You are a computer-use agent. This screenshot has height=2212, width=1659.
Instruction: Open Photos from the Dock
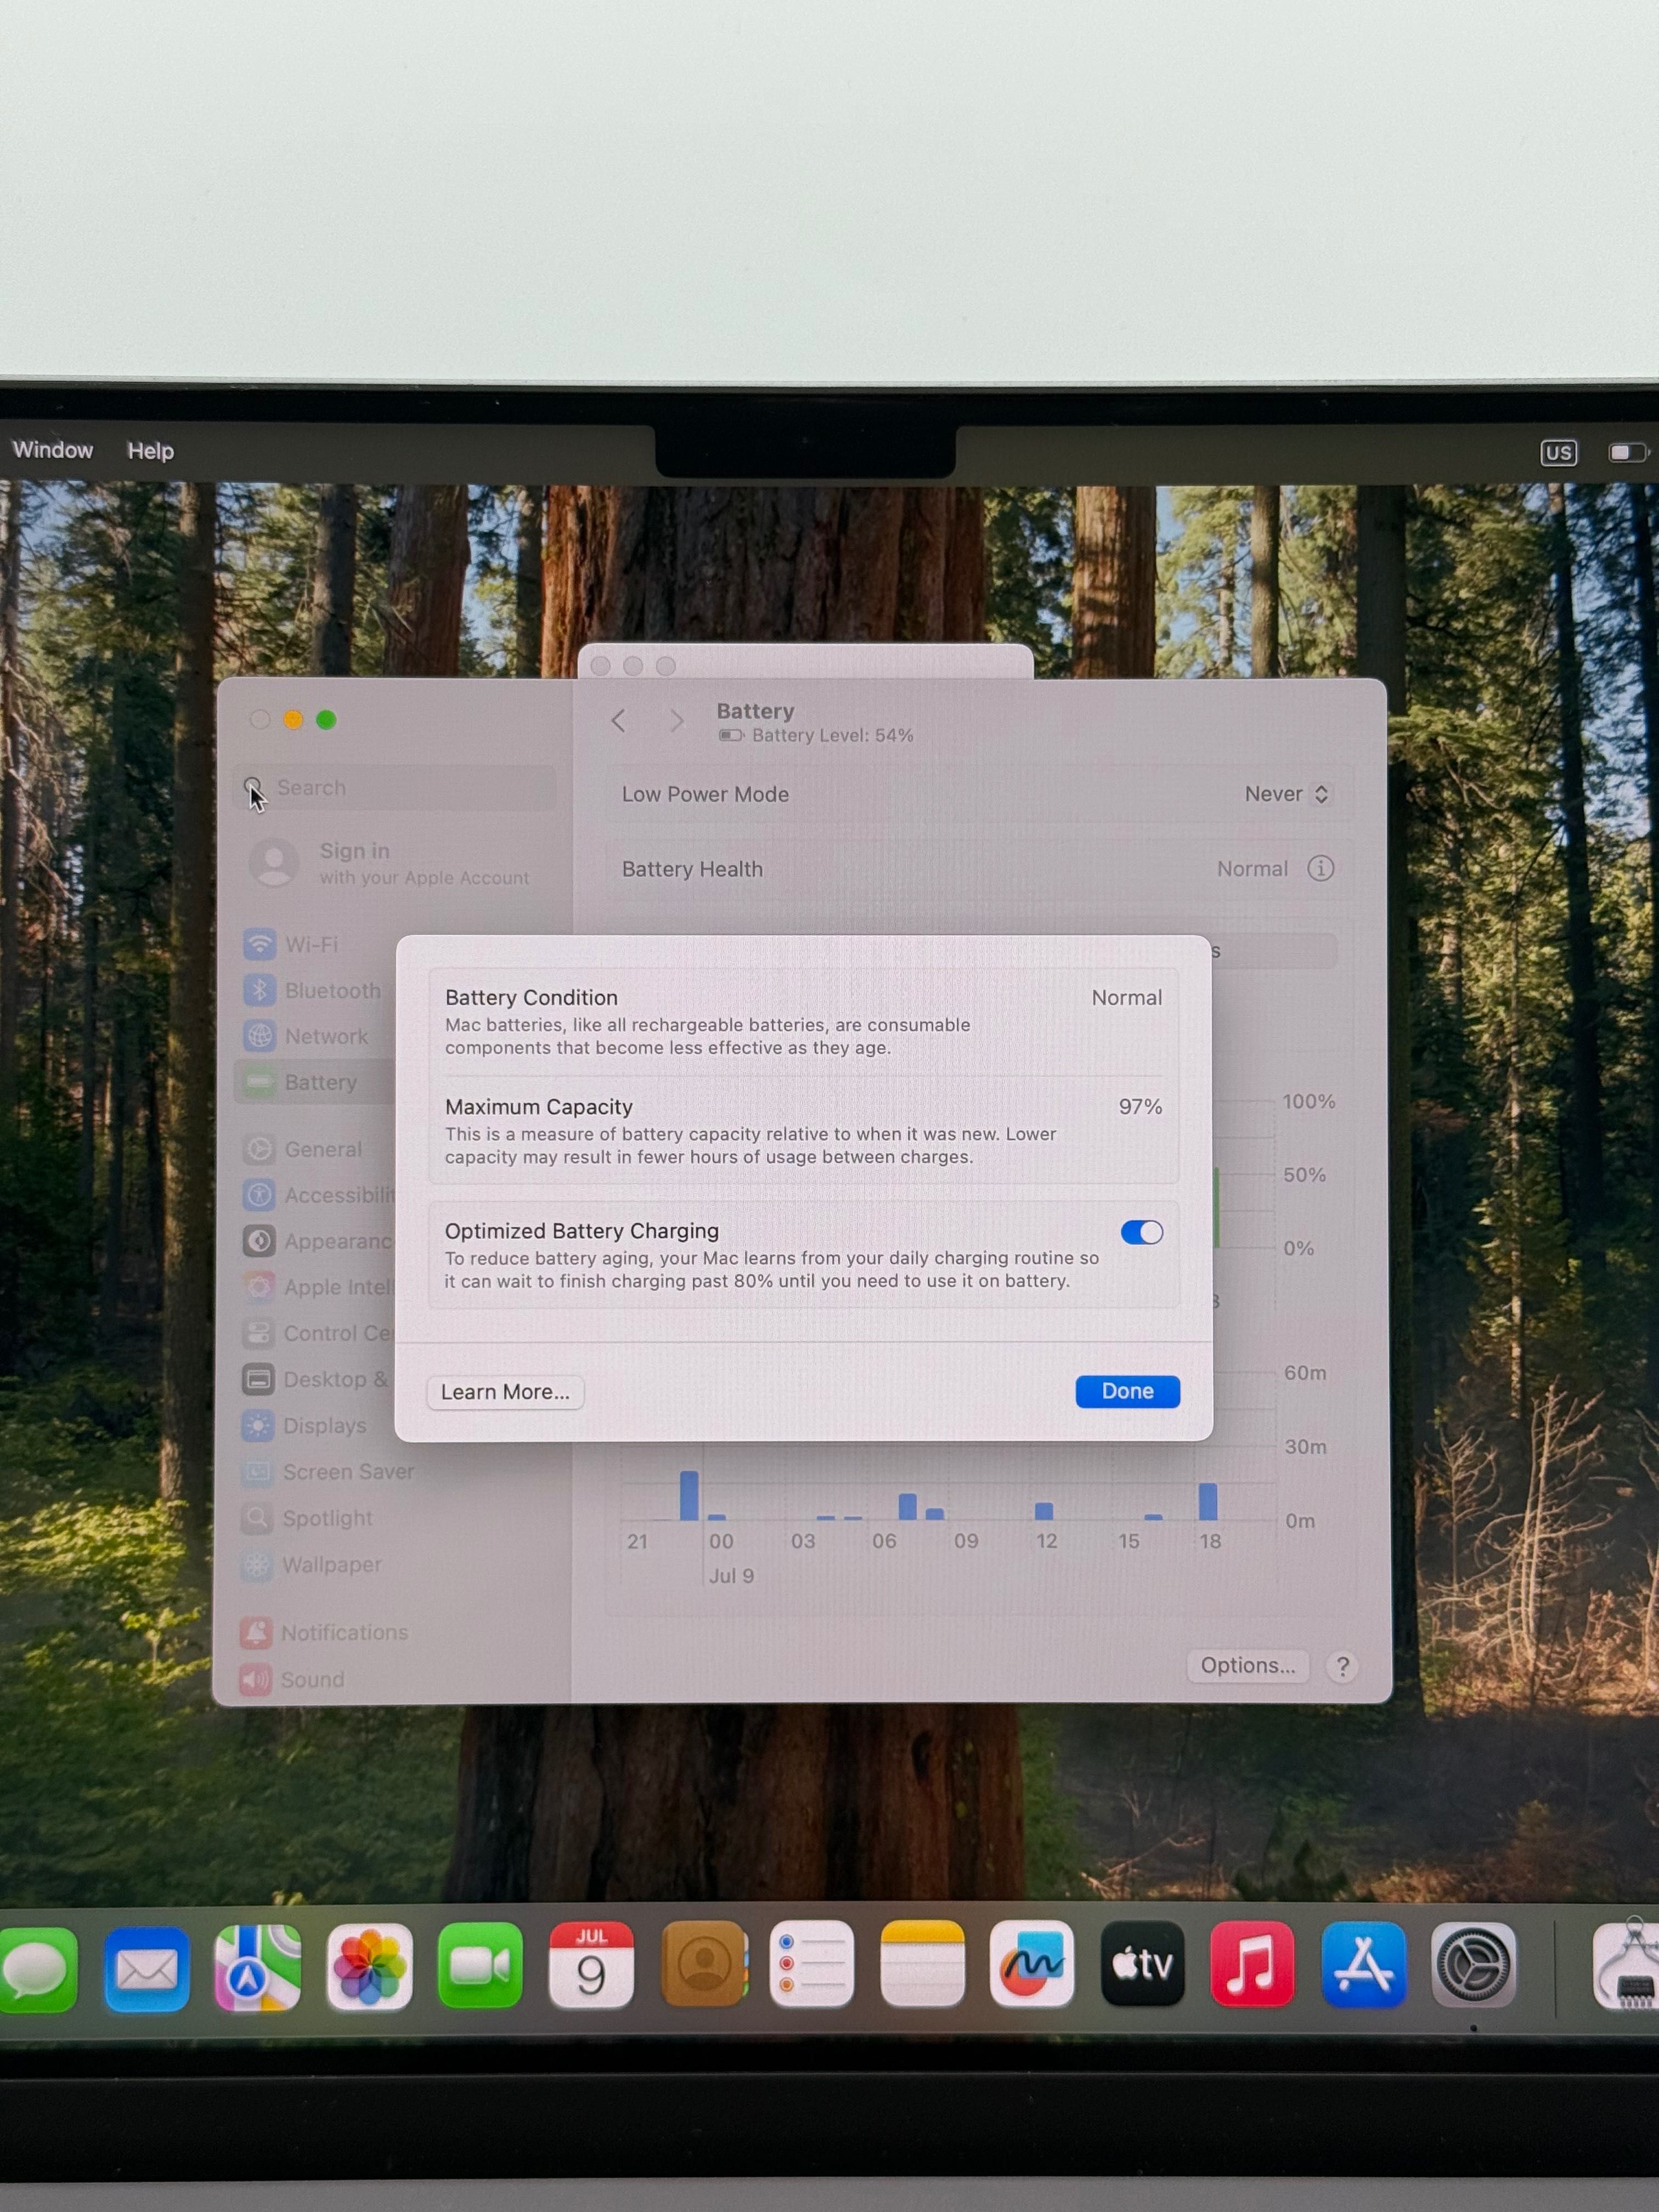[x=369, y=1967]
